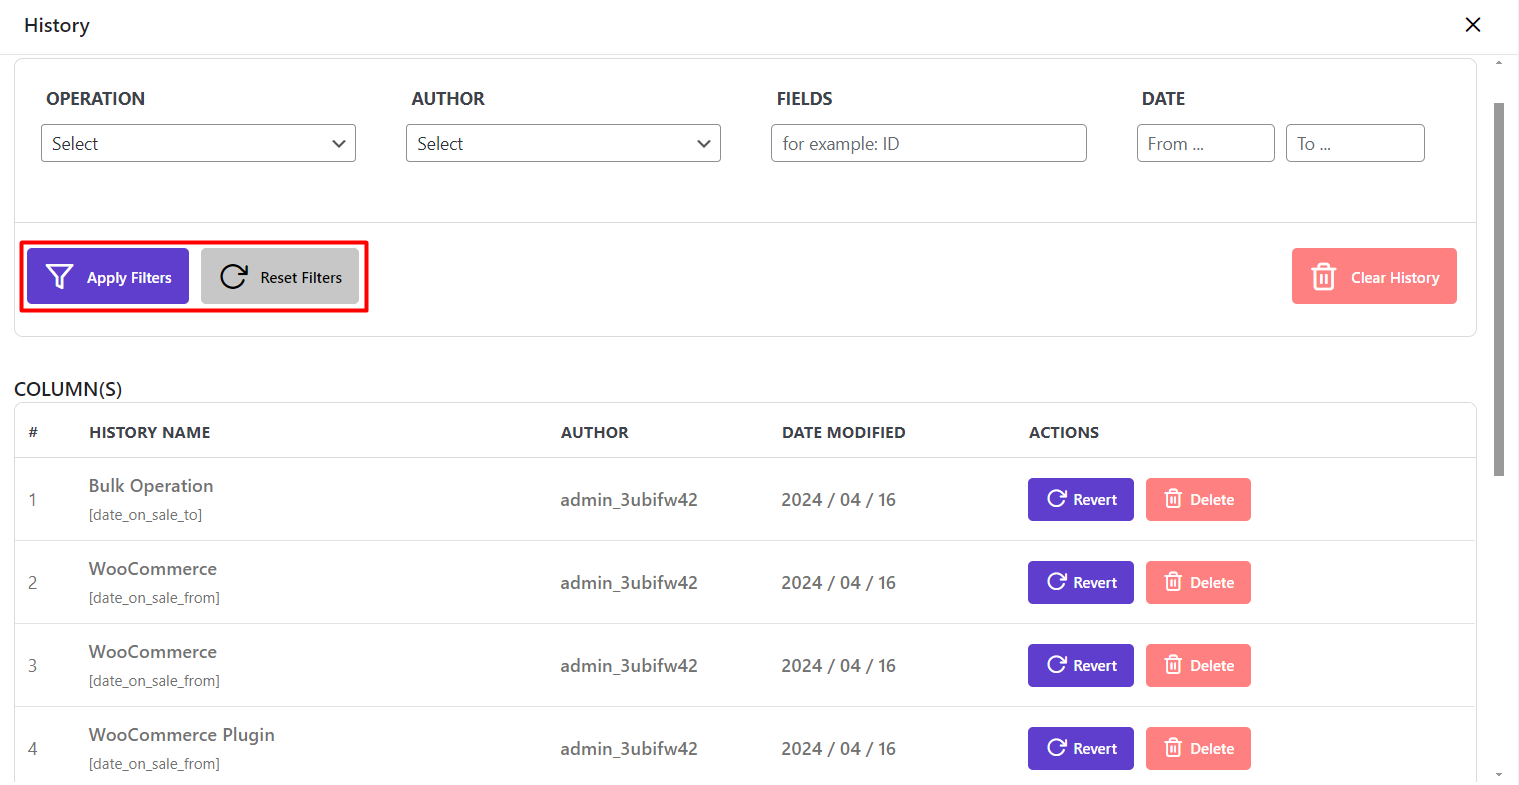Open the Author select dropdown
Viewport: 1519px width, 785px height.
pos(562,143)
